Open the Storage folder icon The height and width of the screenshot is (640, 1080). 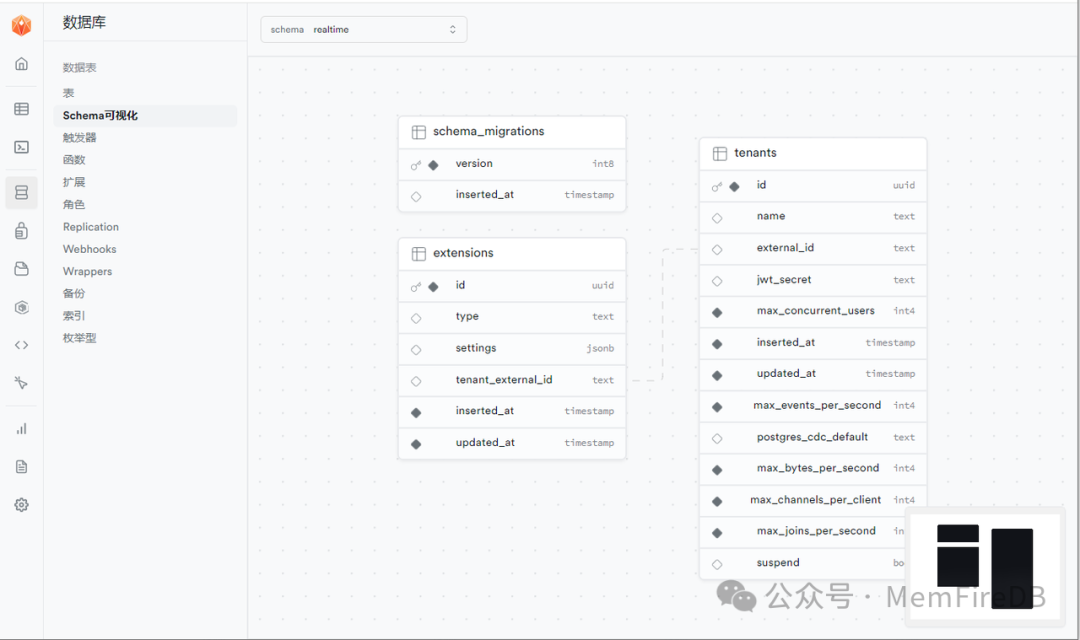(21, 269)
